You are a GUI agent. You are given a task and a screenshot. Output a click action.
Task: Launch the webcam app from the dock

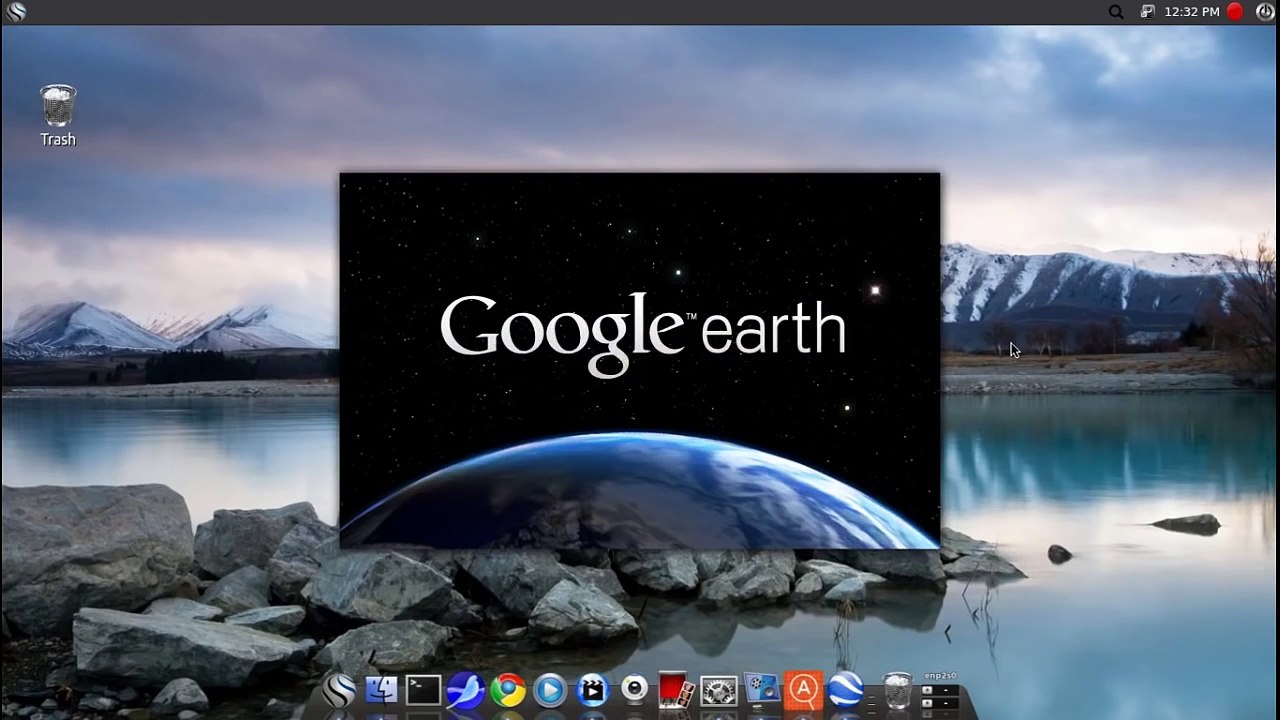pos(635,689)
